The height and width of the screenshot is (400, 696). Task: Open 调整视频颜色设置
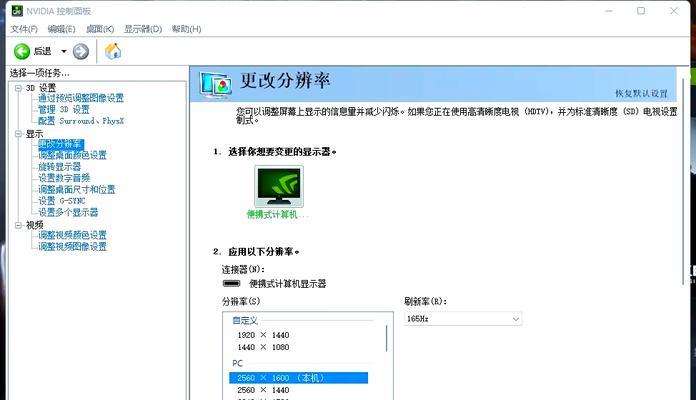coord(72,235)
